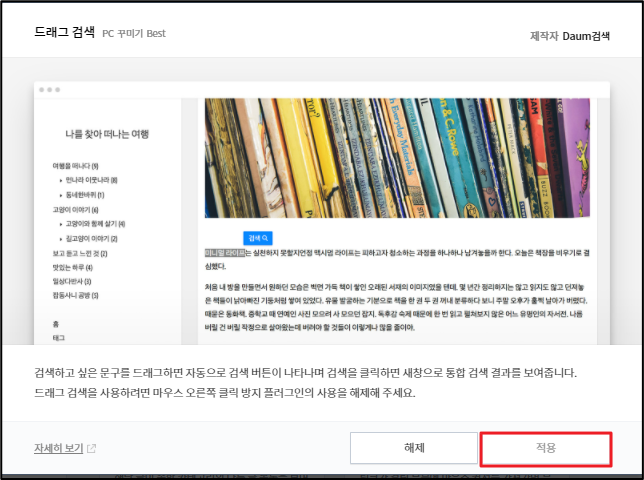644x480 pixels.
Task: Click the 적용 apply button
Action: pyautogui.click(x=545, y=448)
